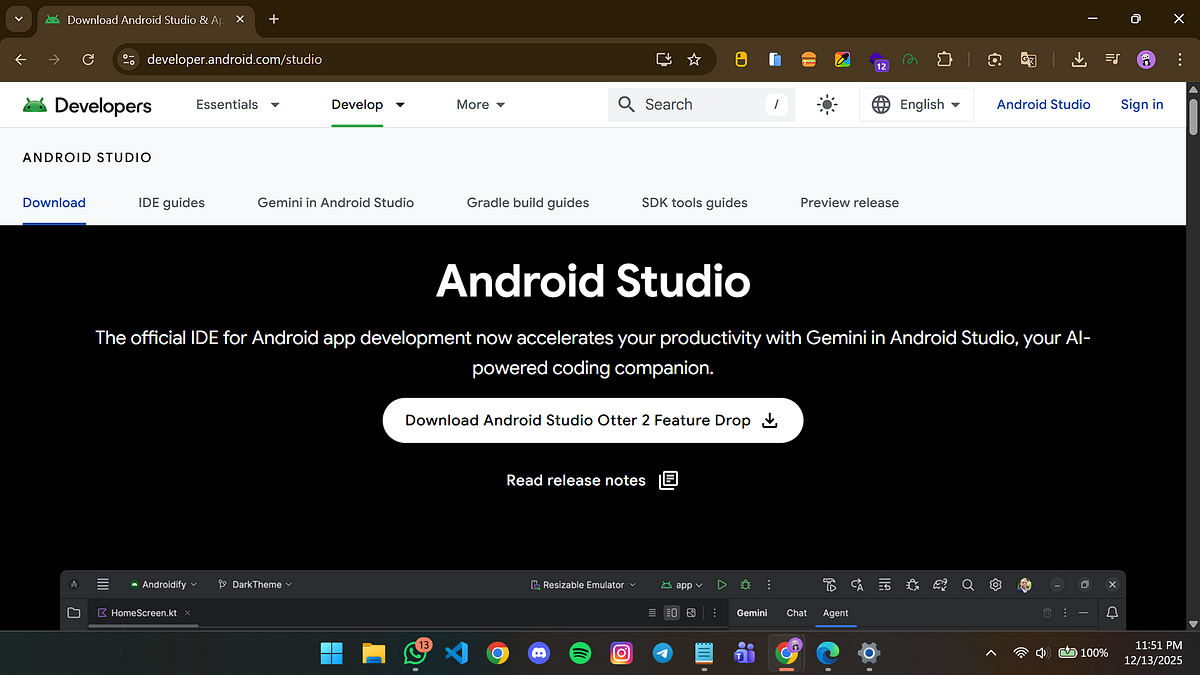Open the media controls icon
The width and height of the screenshot is (1200, 675).
pos(1112,59)
